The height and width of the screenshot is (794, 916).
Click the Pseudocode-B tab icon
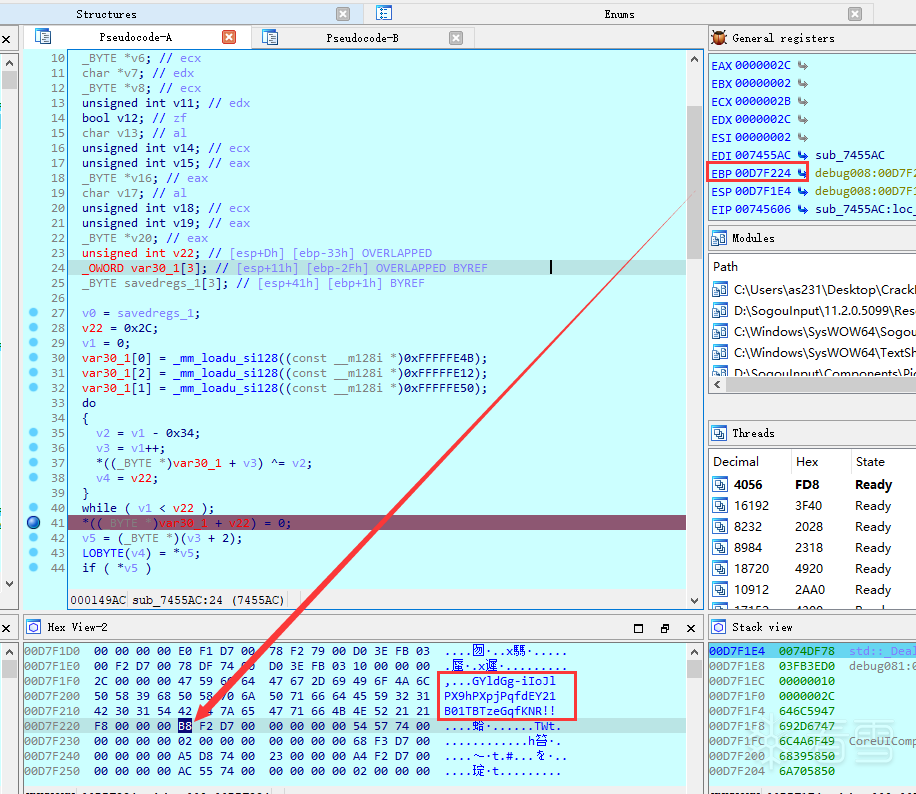click(270, 37)
